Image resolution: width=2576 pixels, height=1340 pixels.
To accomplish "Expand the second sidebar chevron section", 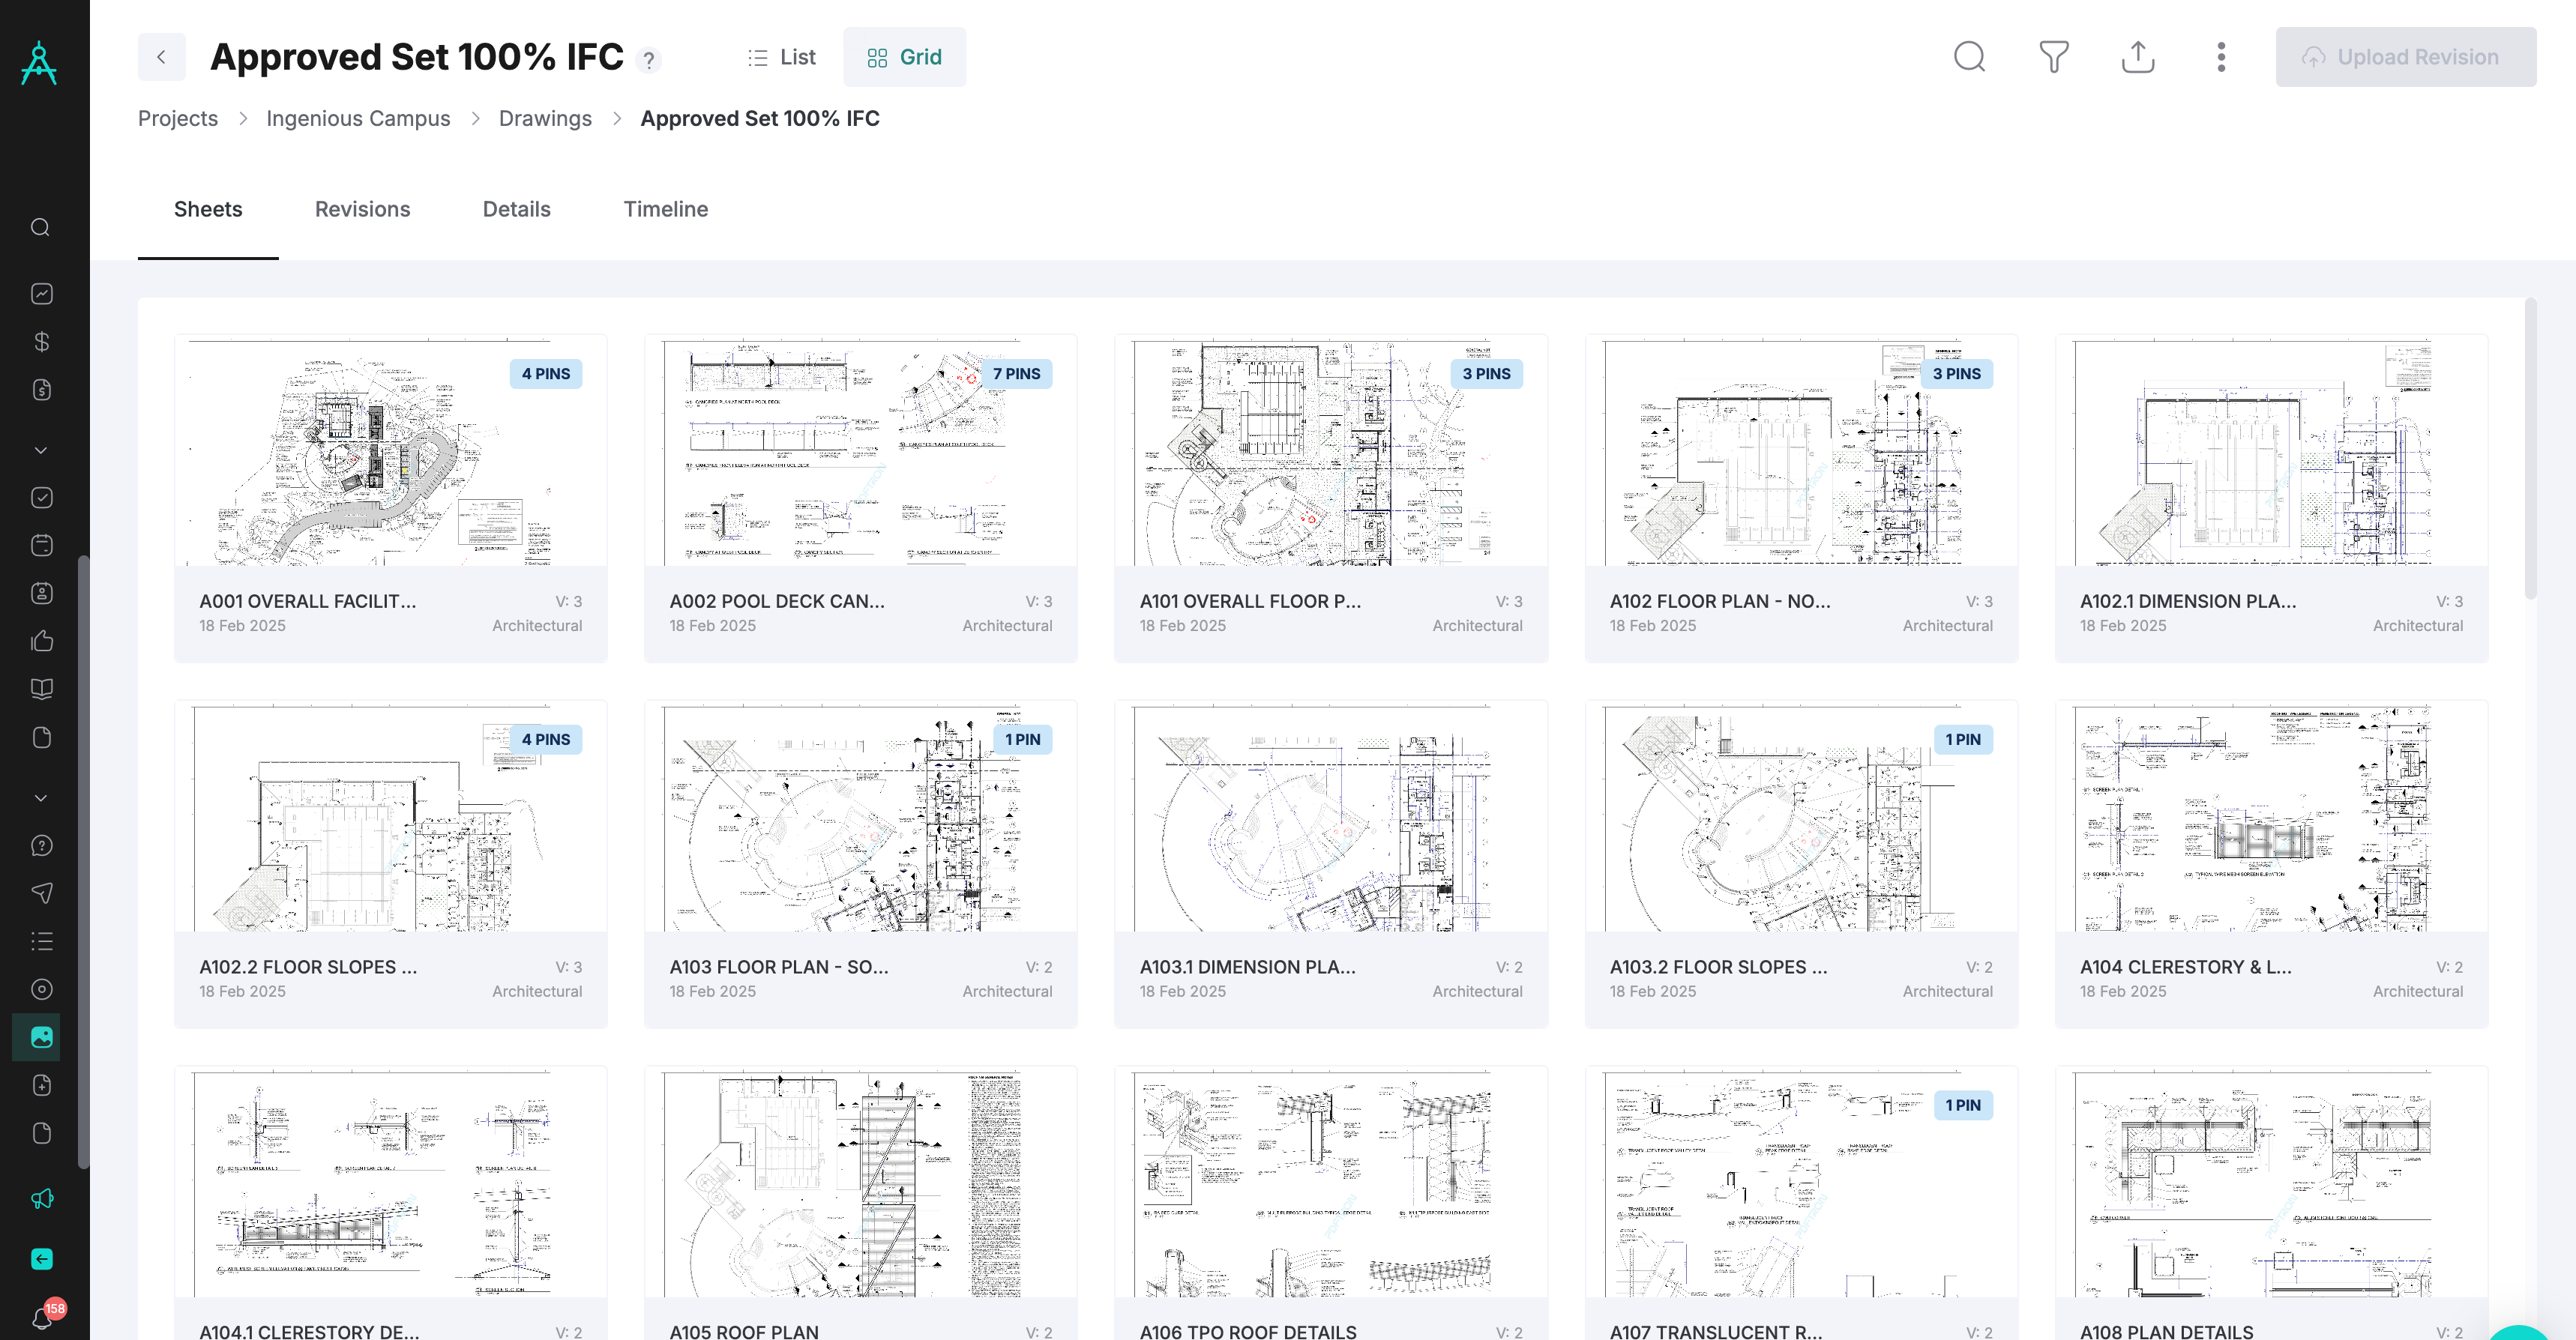I will point(41,798).
